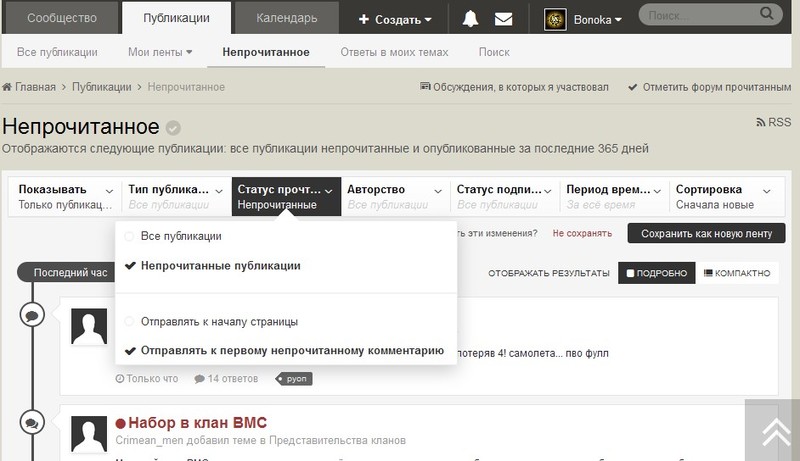
Task: Open the Все публикации submenu item
Action: pos(57,52)
